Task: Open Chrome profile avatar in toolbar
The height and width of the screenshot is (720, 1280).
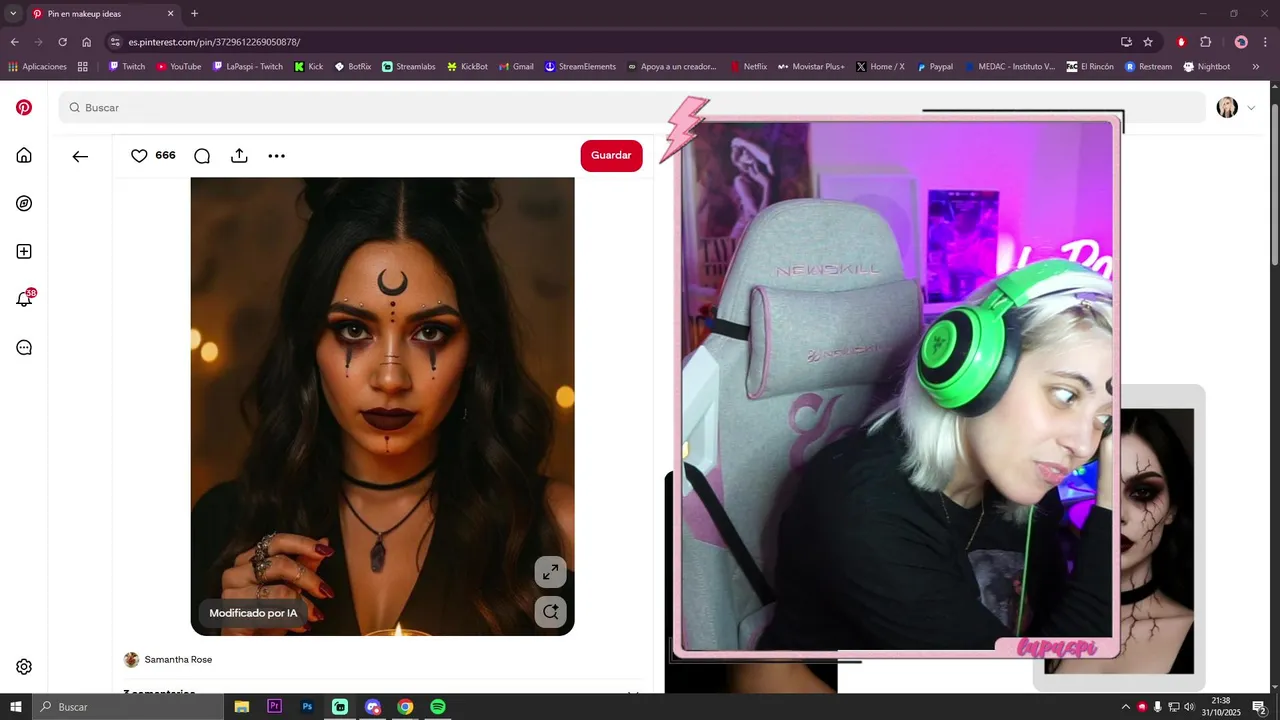Action: 1241,42
